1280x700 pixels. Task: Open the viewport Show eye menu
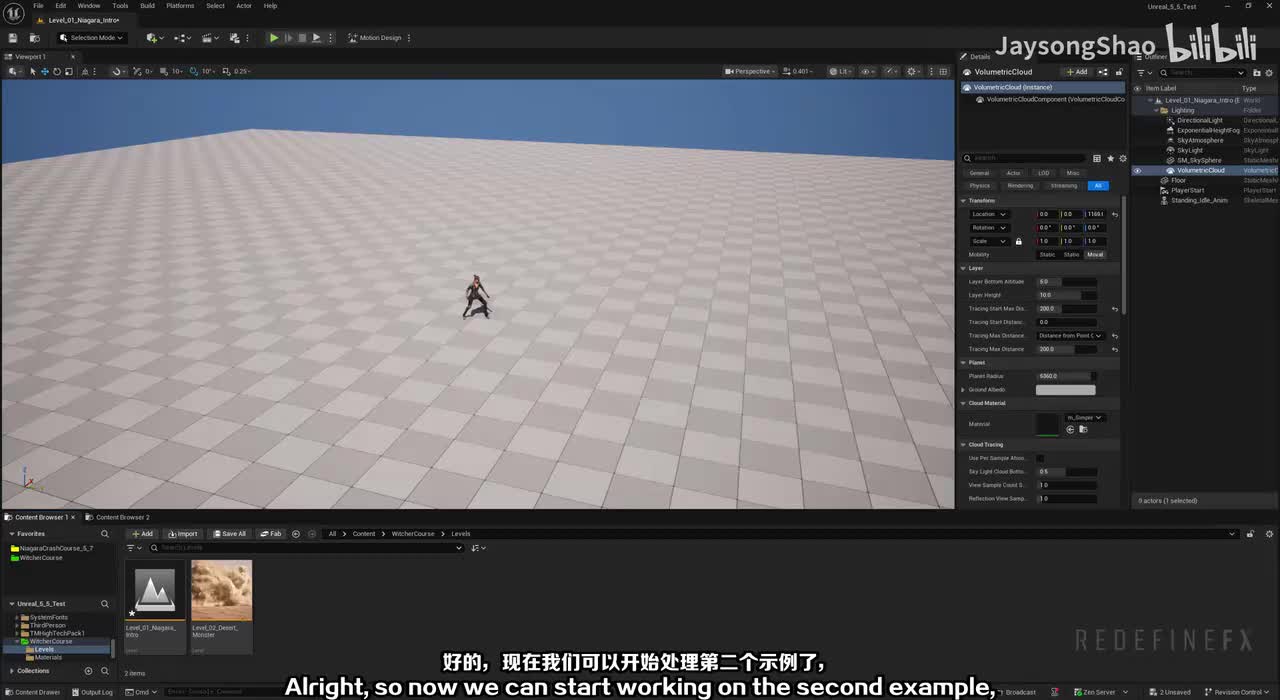click(868, 71)
